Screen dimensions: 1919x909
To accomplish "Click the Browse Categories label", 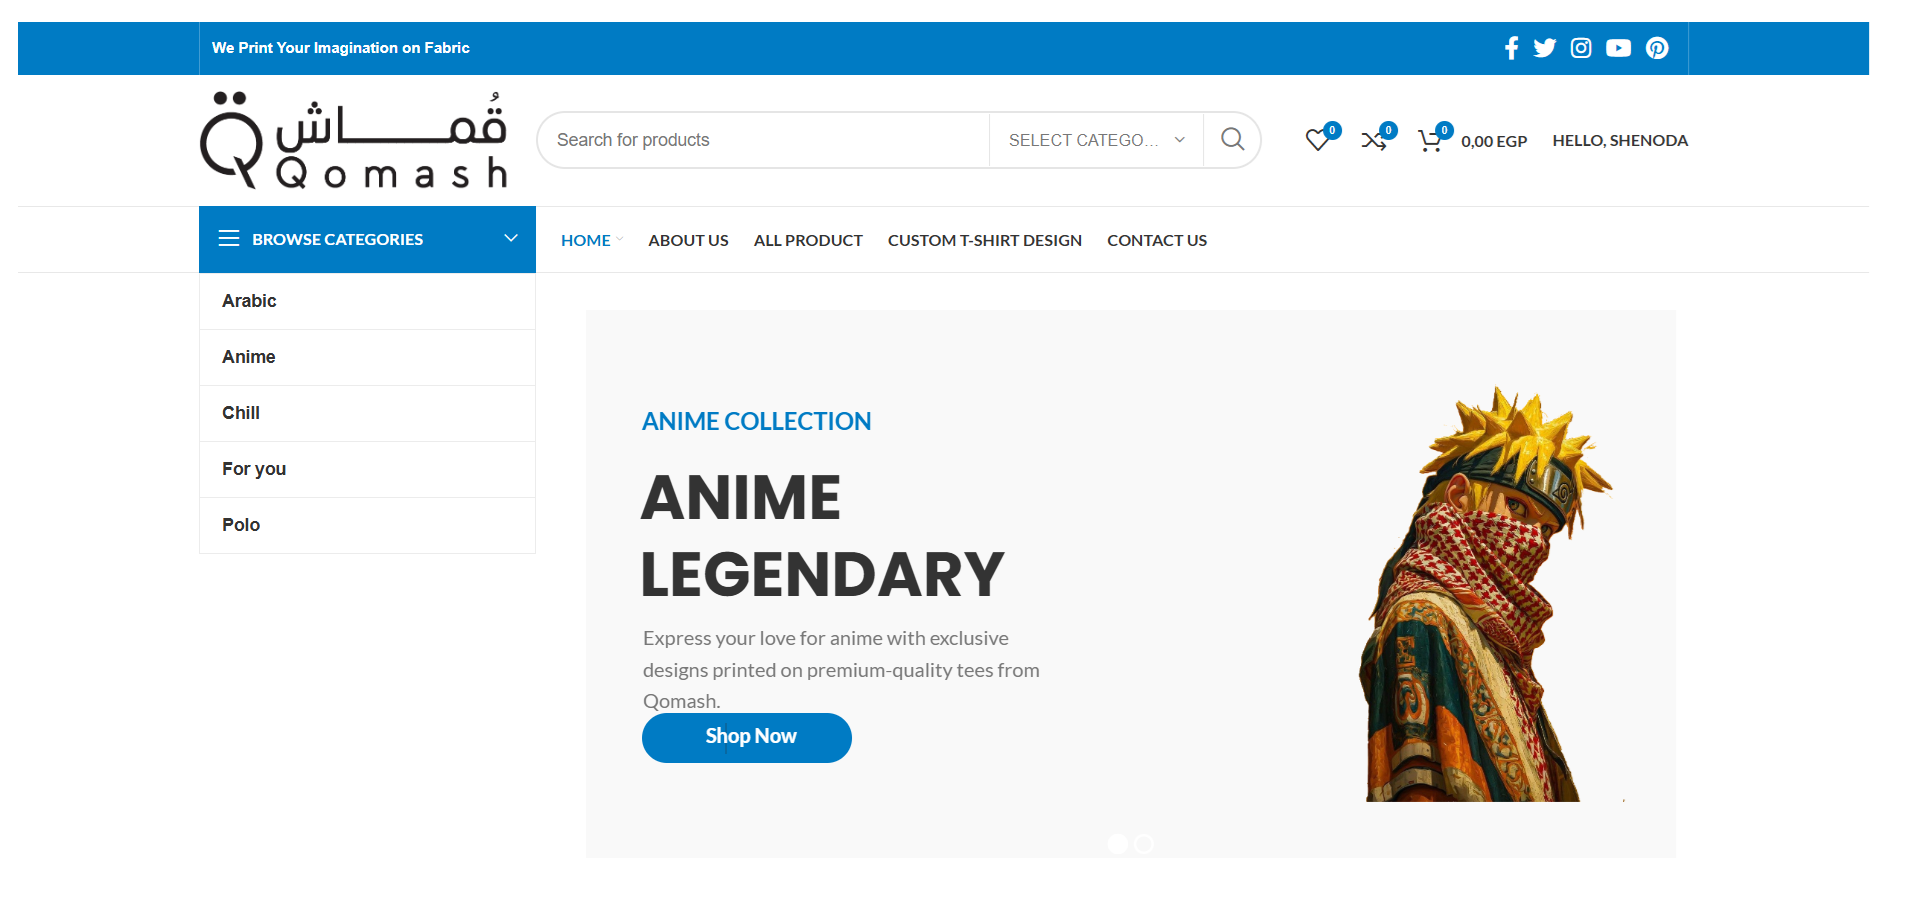I will [338, 239].
